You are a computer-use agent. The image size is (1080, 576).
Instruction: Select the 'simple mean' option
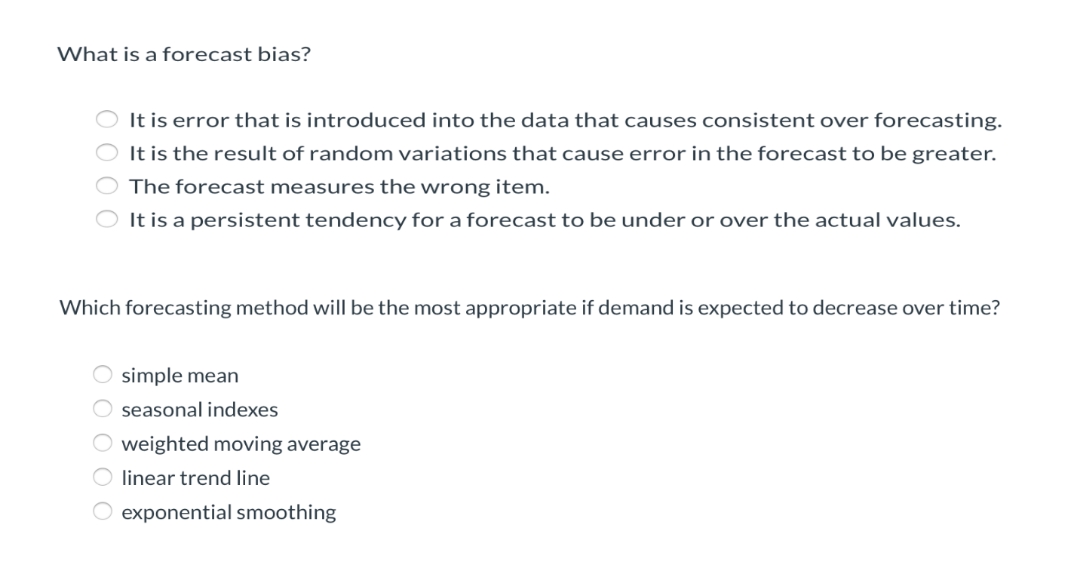click(102, 374)
